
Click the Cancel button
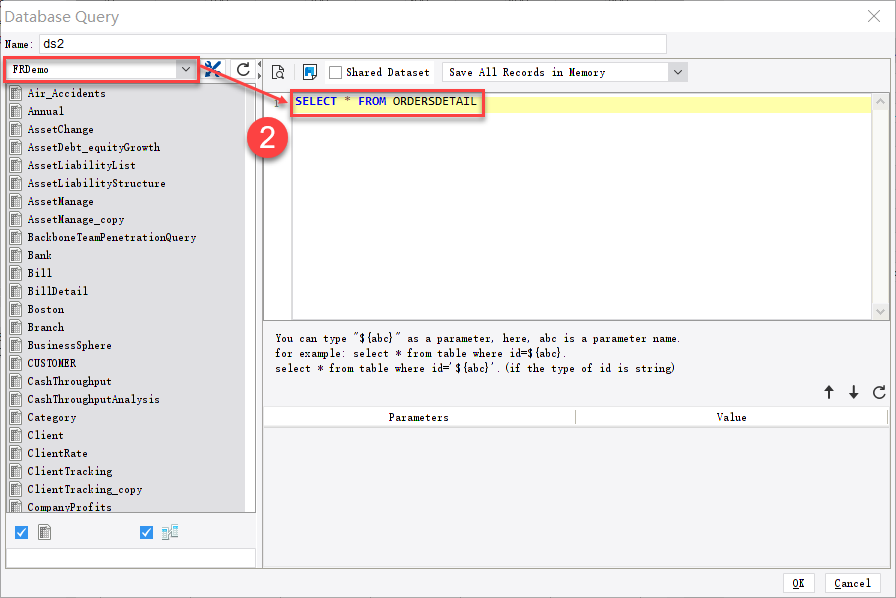point(852,583)
